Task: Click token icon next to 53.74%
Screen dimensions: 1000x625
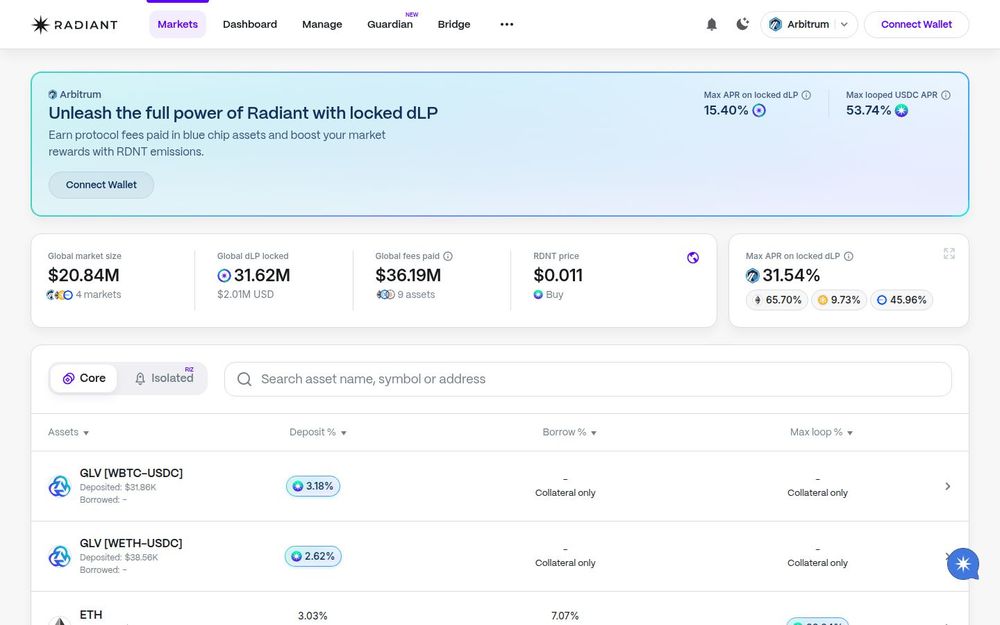Action: [901, 110]
